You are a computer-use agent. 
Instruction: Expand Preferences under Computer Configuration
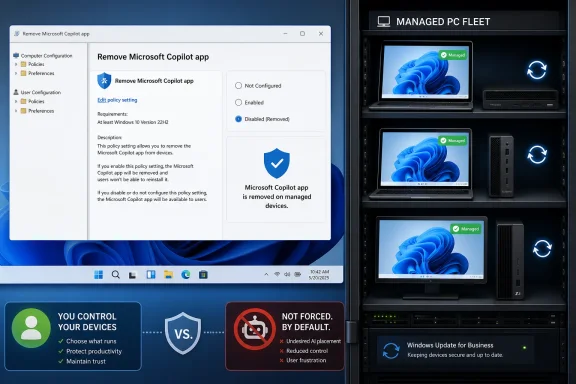pos(16,73)
